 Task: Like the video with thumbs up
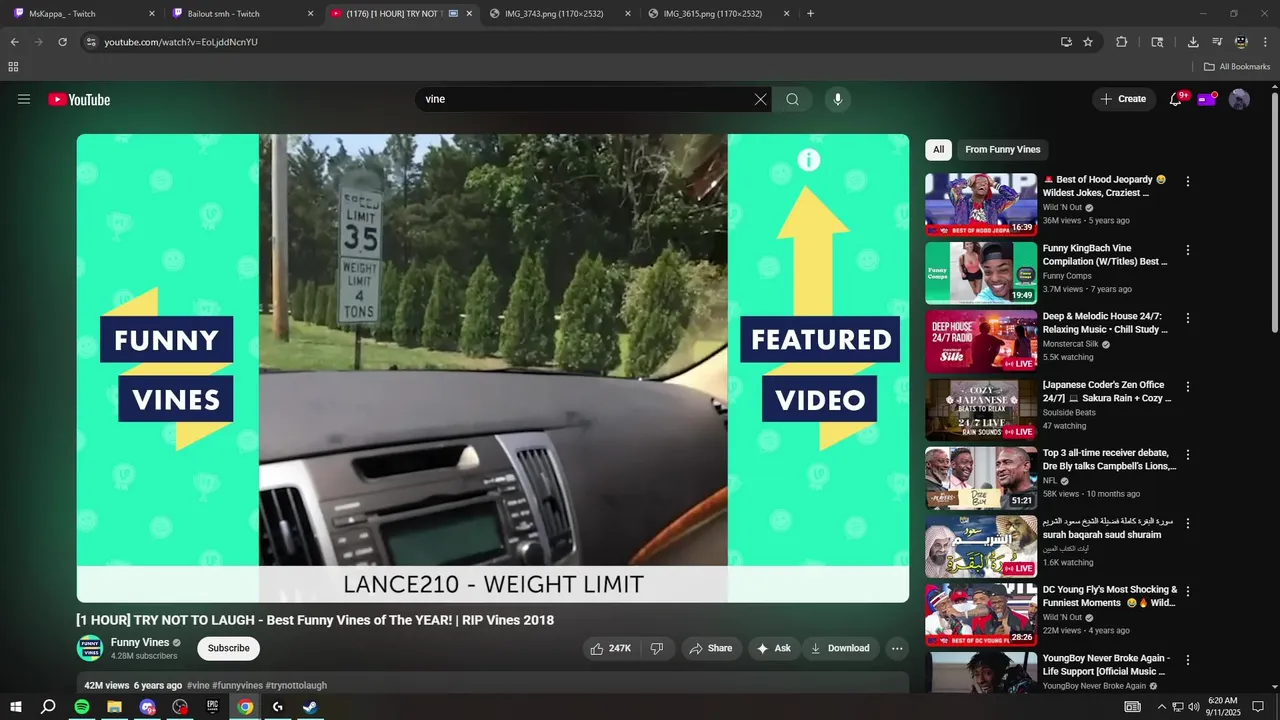(611, 648)
